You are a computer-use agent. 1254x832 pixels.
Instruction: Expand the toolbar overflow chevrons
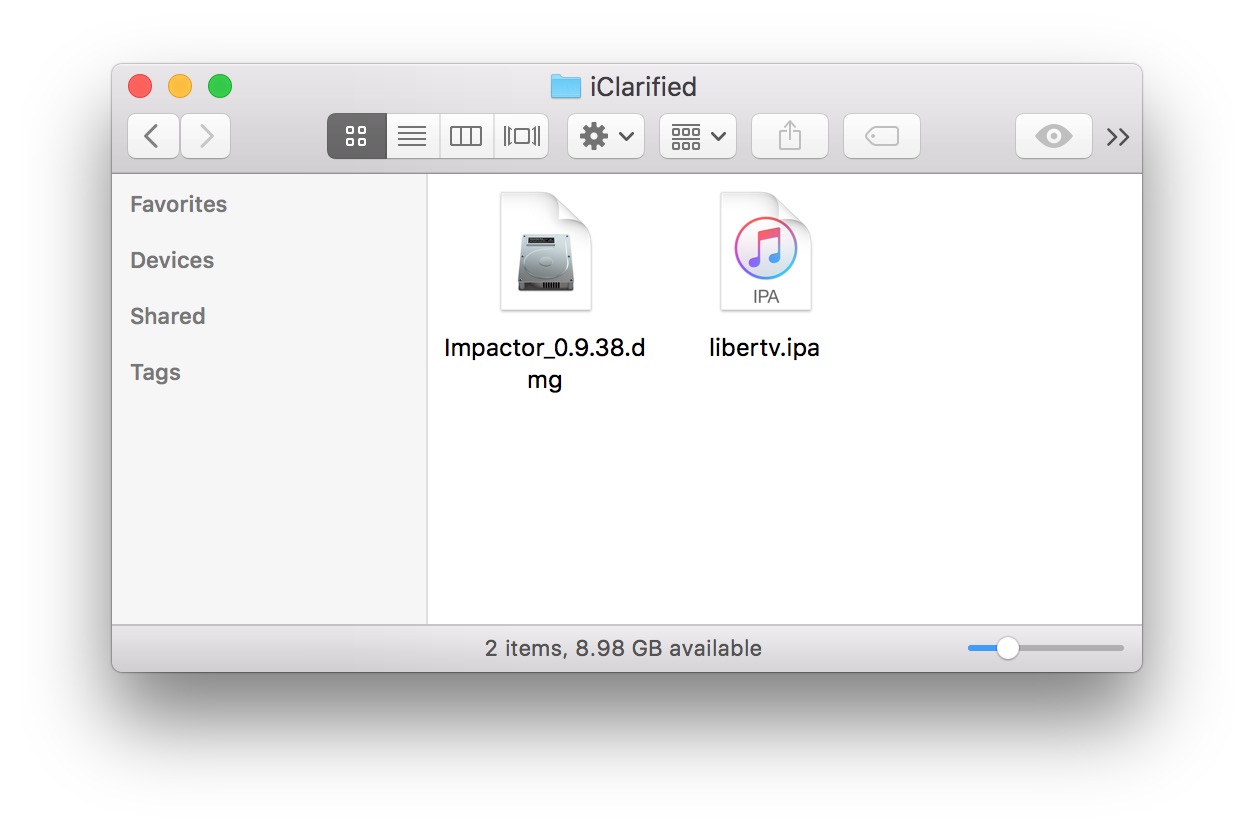click(x=1118, y=137)
